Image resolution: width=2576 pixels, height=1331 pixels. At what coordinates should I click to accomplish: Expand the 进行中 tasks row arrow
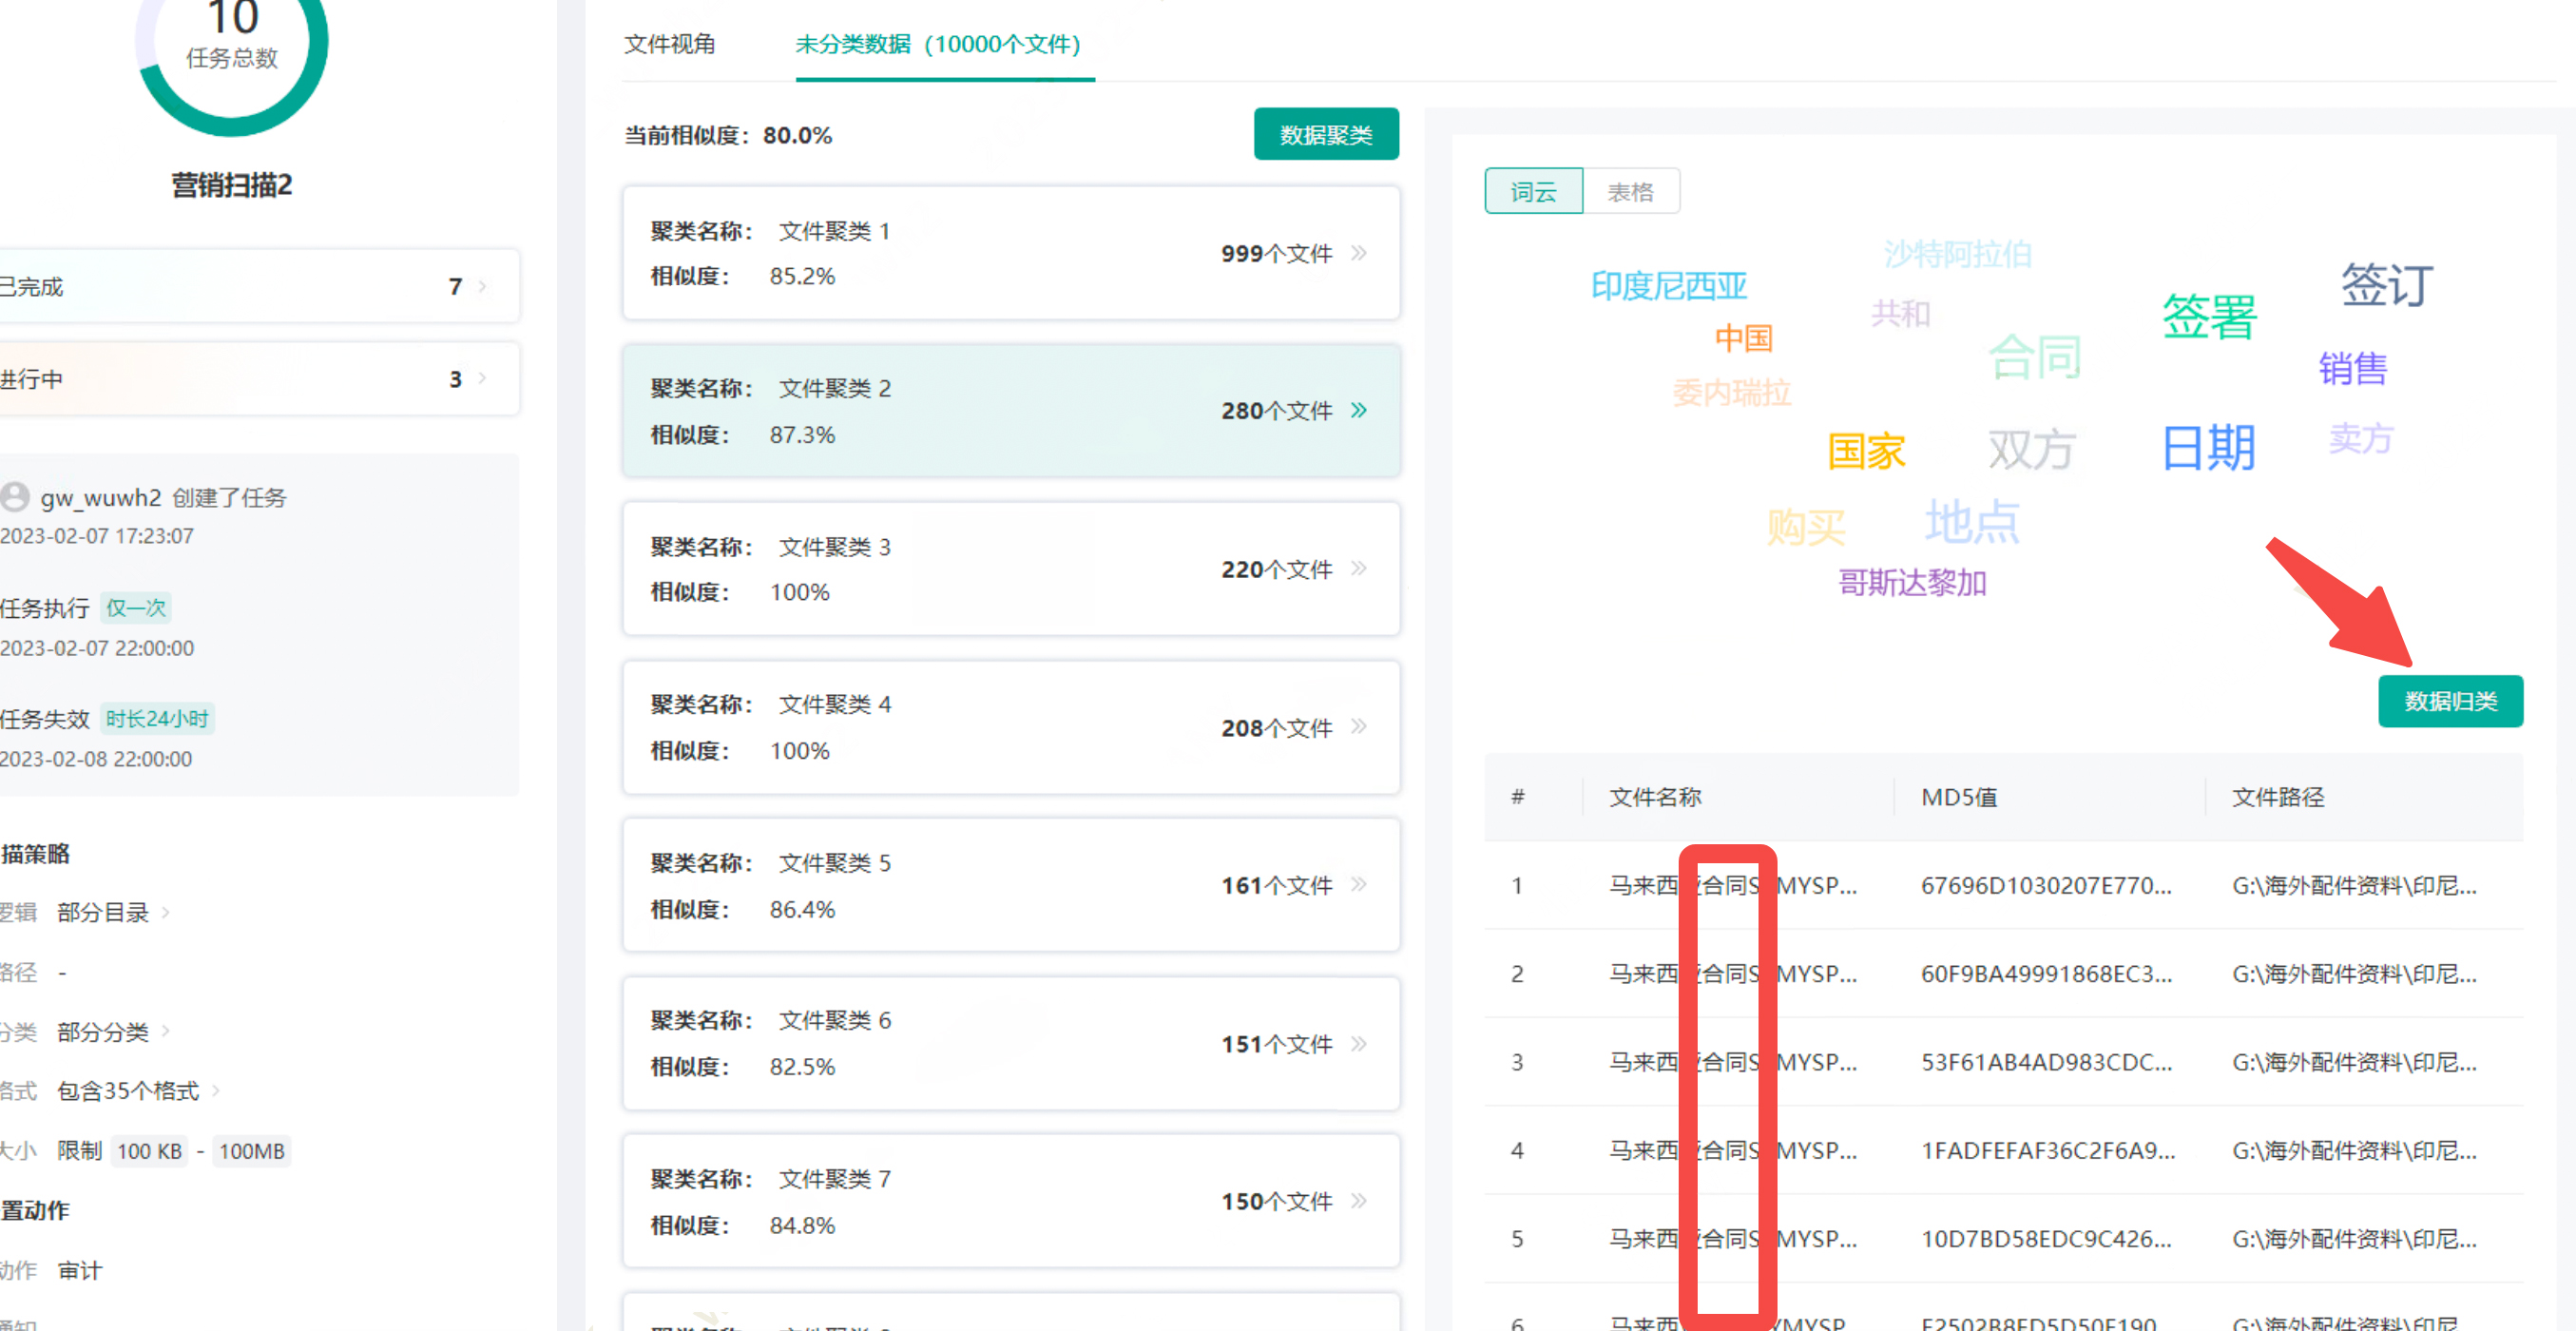(483, 379)
